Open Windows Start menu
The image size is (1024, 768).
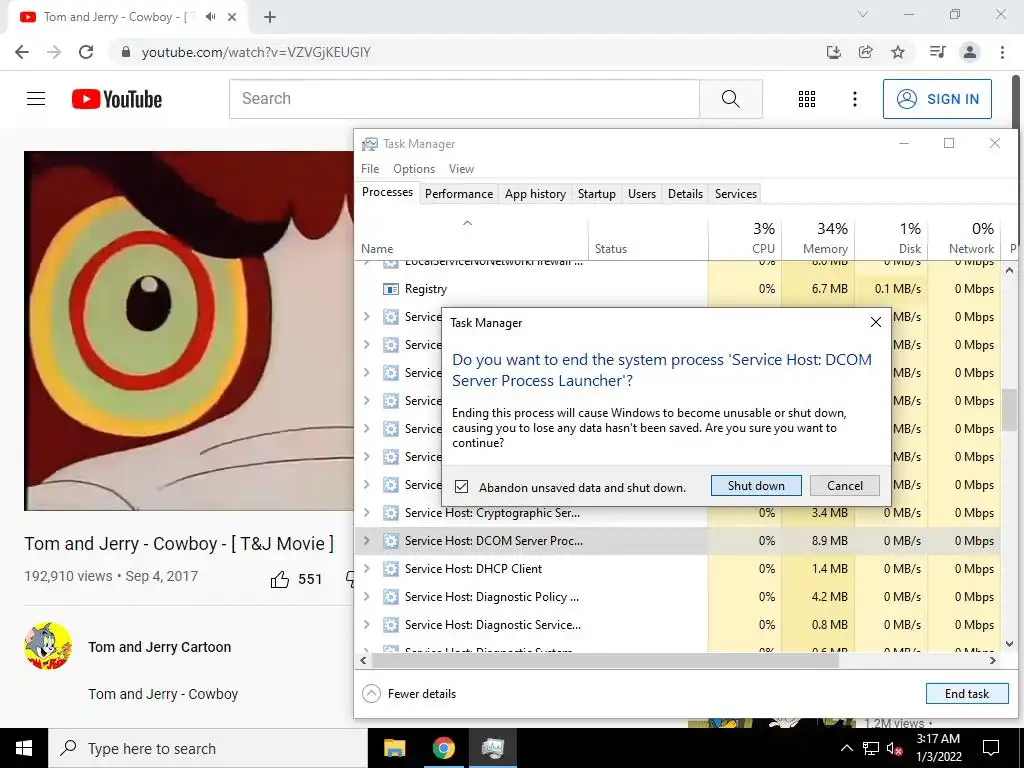(24, 748)
